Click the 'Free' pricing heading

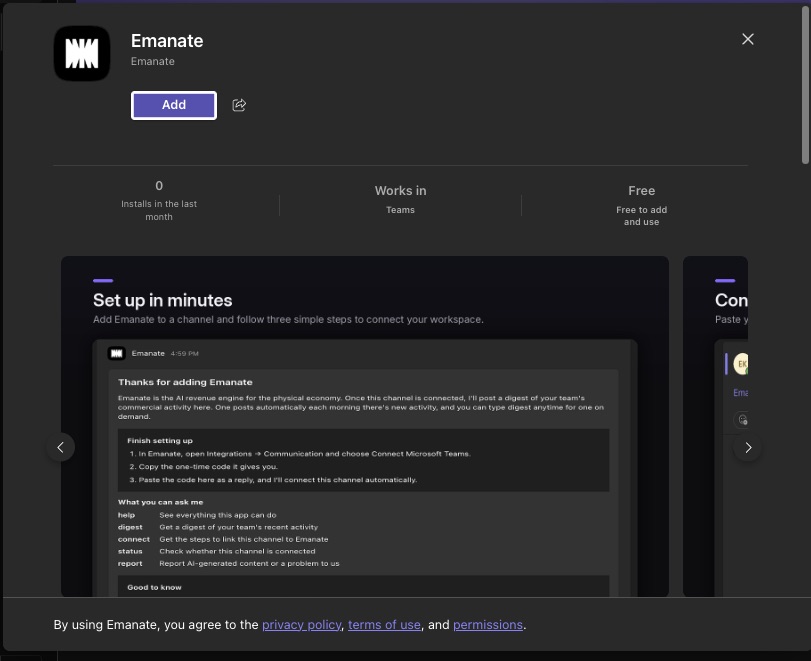[641, 191]
